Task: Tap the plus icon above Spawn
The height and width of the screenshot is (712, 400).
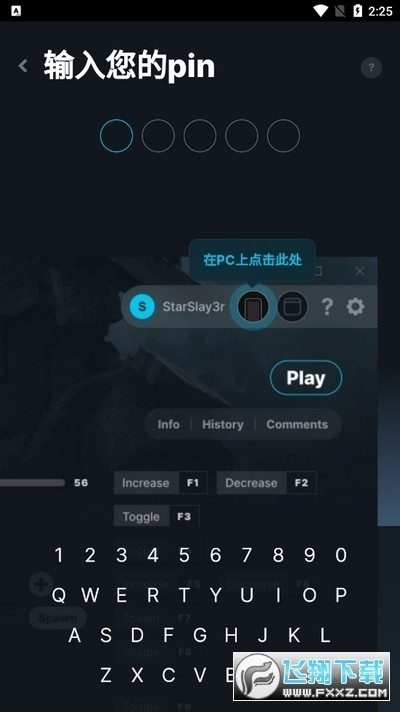Action: 41,584
